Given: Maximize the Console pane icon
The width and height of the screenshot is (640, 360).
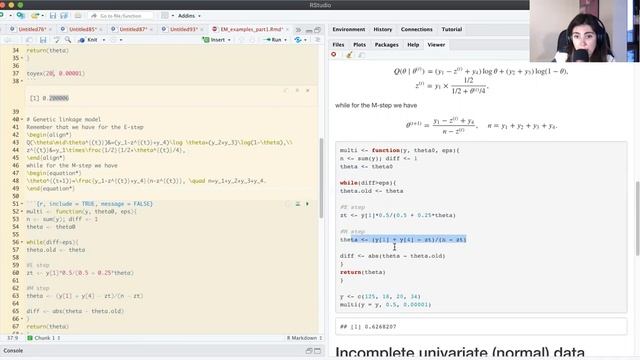Looking at the screenshot, I should [318, 351].
